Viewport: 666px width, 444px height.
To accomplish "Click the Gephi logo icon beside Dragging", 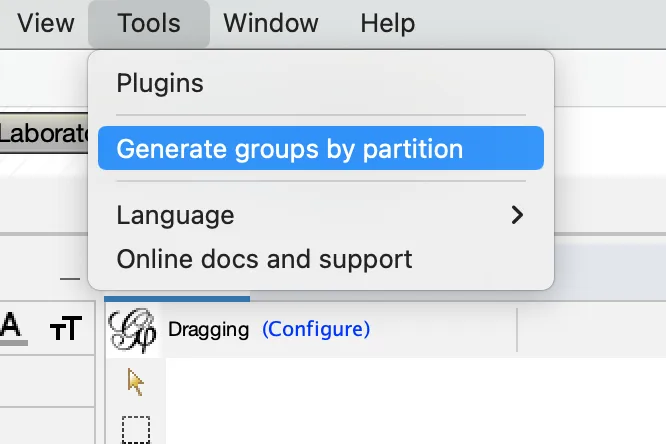I will [x=133, y=330].
